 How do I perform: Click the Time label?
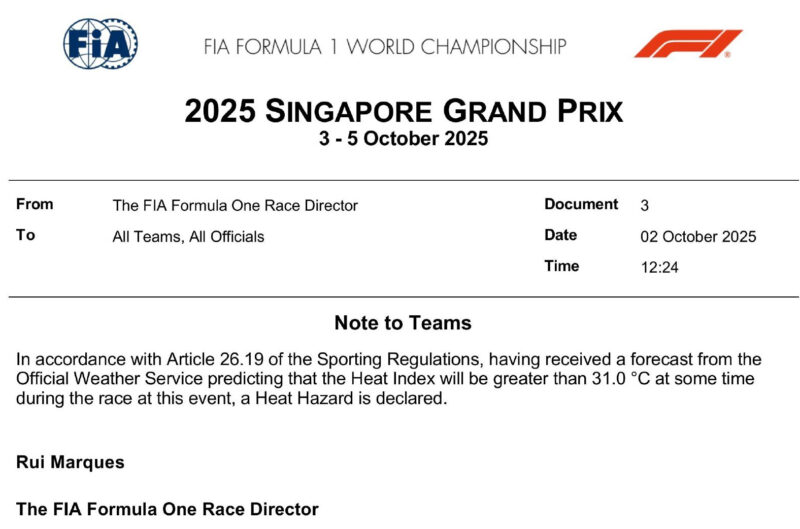(562, 266)
